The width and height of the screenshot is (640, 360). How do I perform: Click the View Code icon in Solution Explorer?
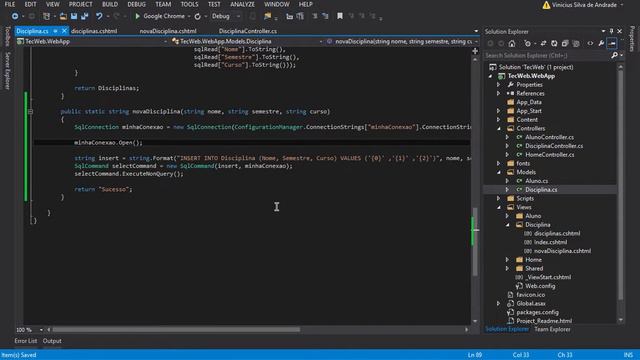pos(590,43)
